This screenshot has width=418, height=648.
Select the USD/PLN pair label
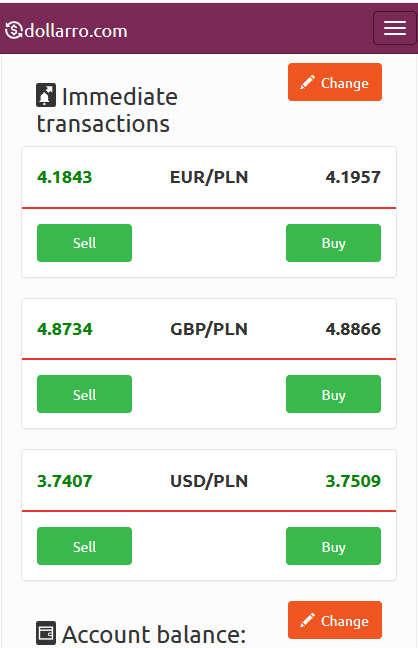[x=209, y=481]
